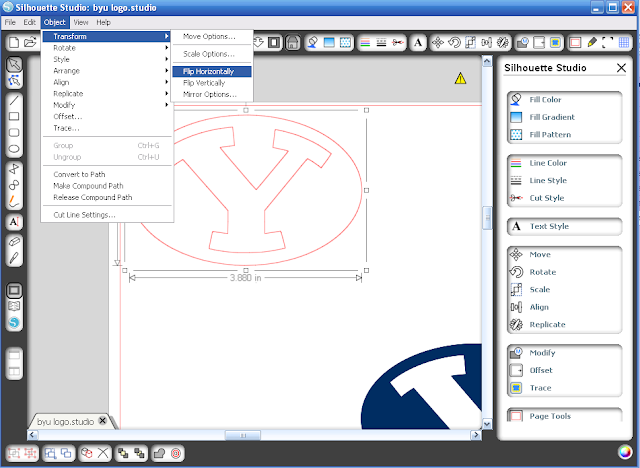
Task: Select the Ellipse drawing tool
Action: point(14,149)
